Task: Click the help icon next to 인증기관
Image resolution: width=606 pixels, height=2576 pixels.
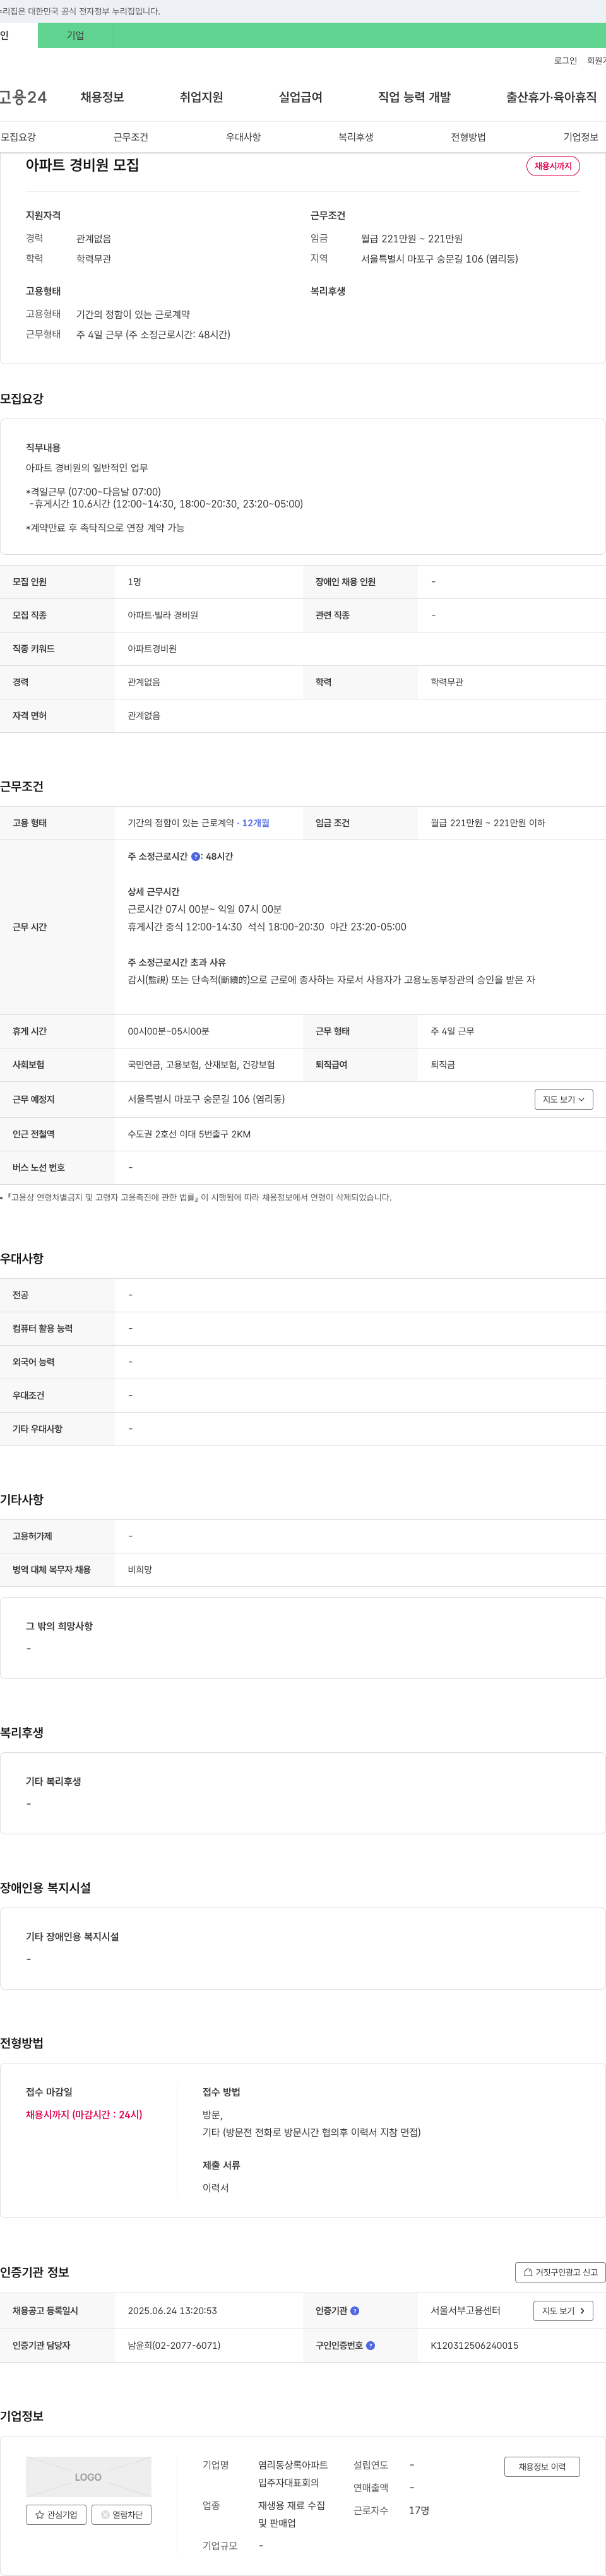Action: point(355,2311)
